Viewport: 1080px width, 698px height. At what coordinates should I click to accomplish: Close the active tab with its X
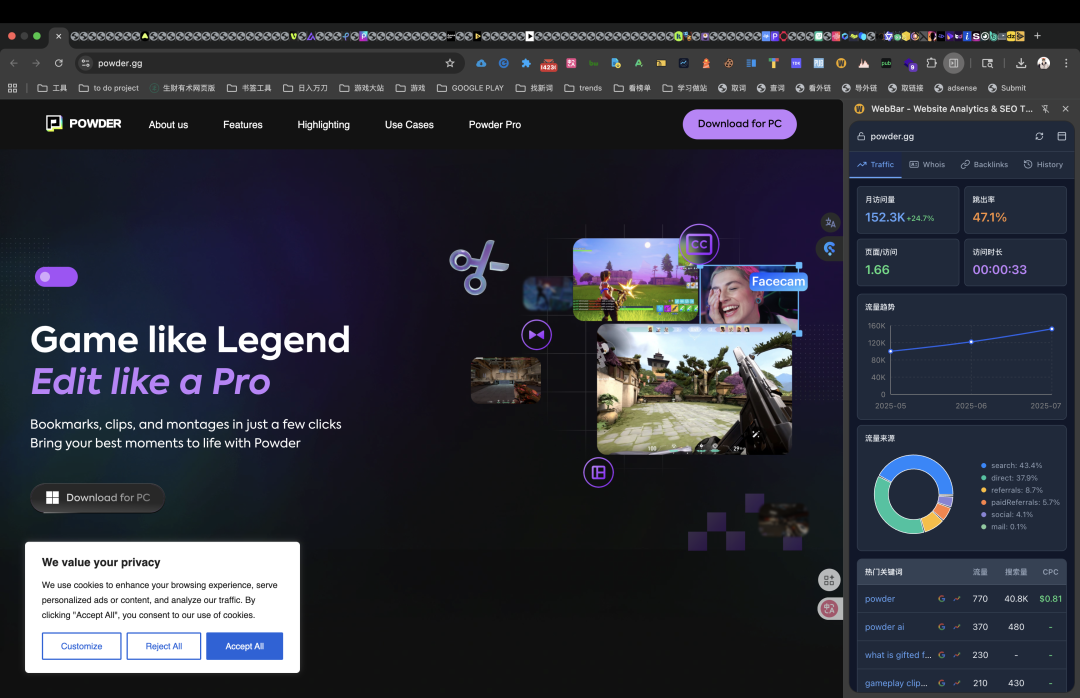click(x=59, y=36)
